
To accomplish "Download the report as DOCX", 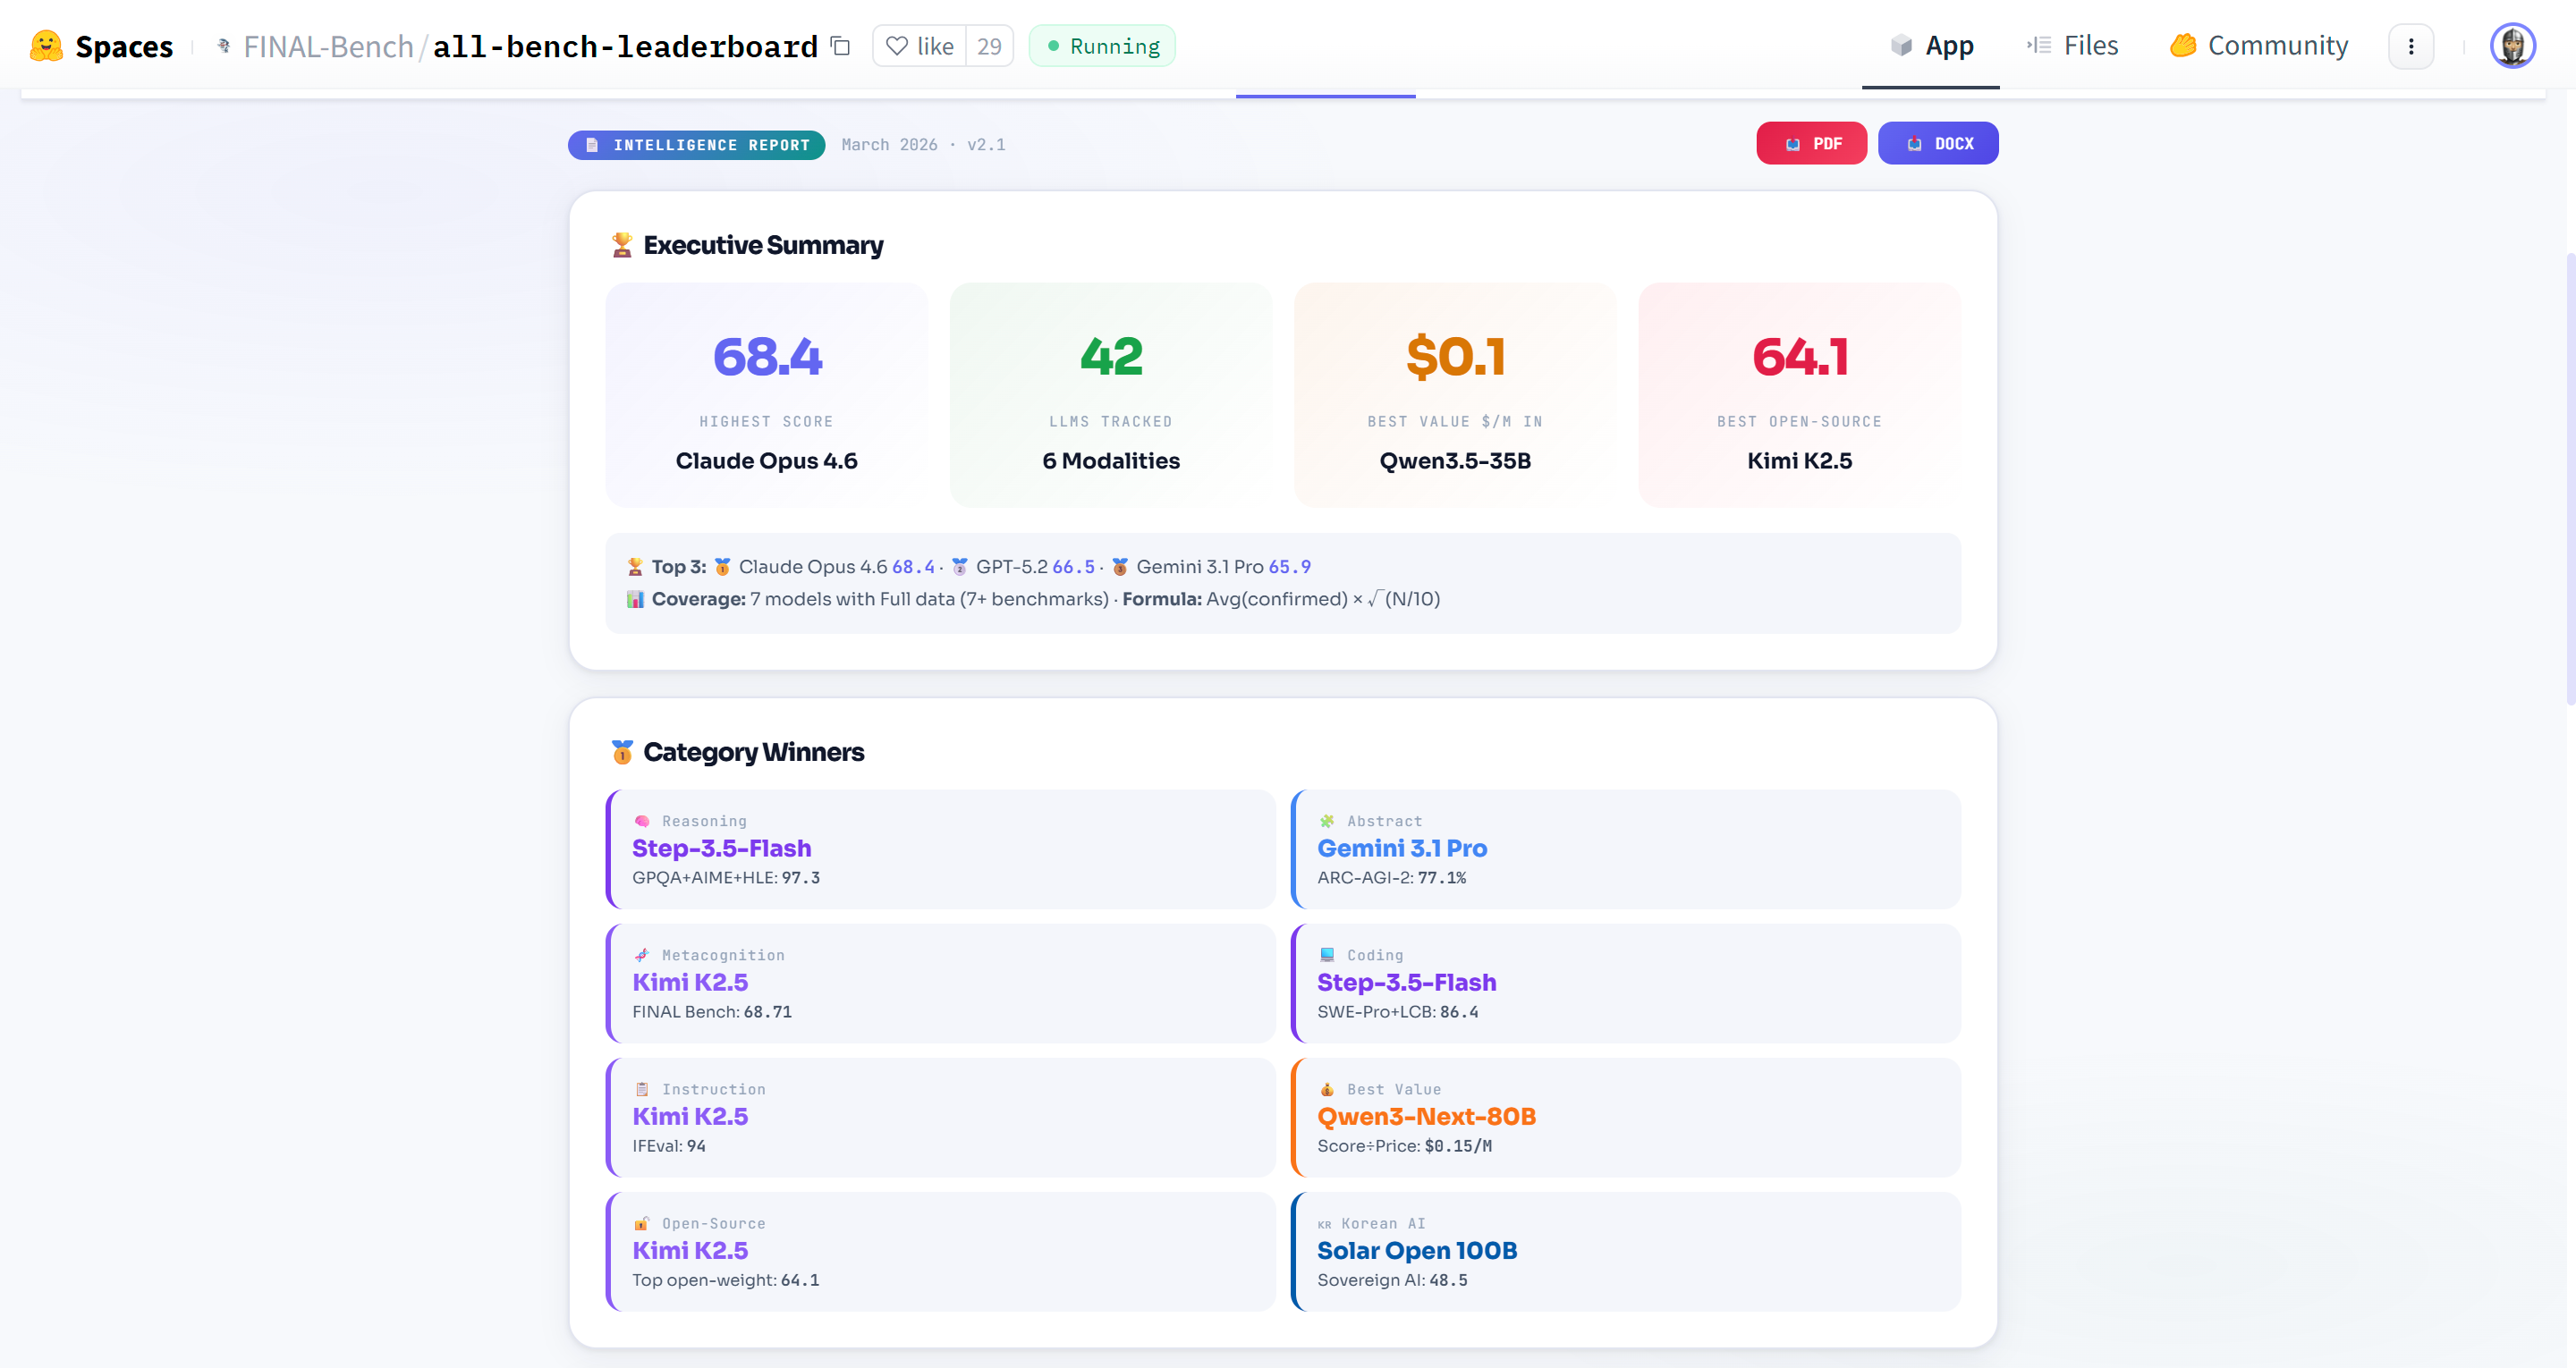I will 1937,144.
